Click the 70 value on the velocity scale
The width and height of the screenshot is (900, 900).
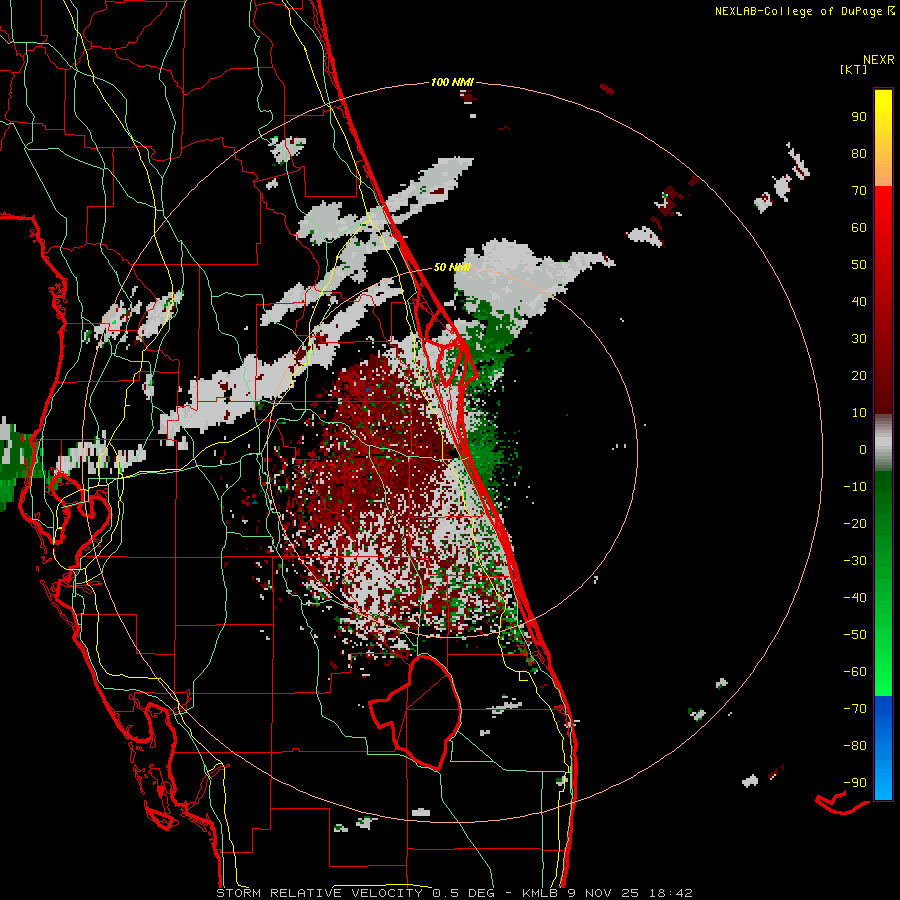[859, 191]
